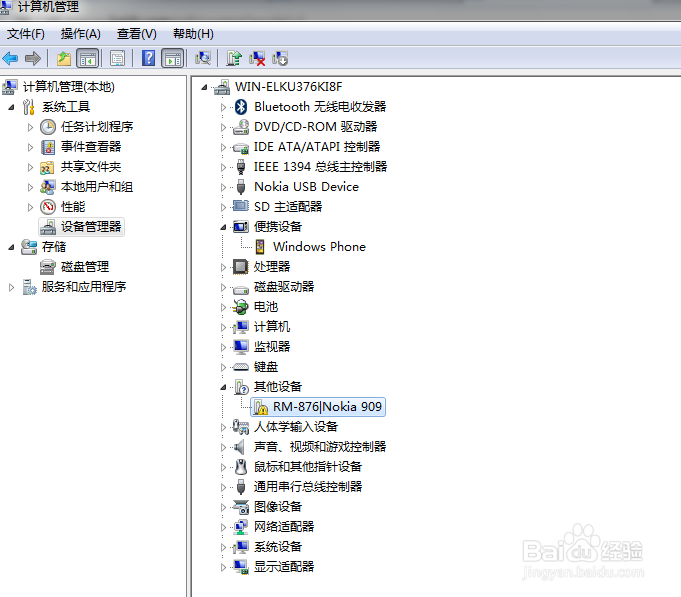
Task: Click the Forward arrow toolbar icon
Action: (33, 58)
